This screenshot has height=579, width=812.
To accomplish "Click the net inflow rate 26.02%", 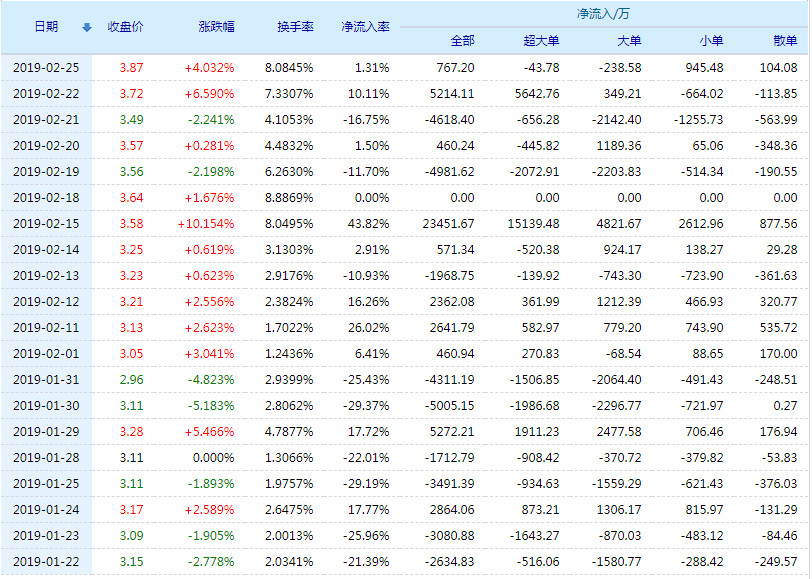I will tap(369, 328).
